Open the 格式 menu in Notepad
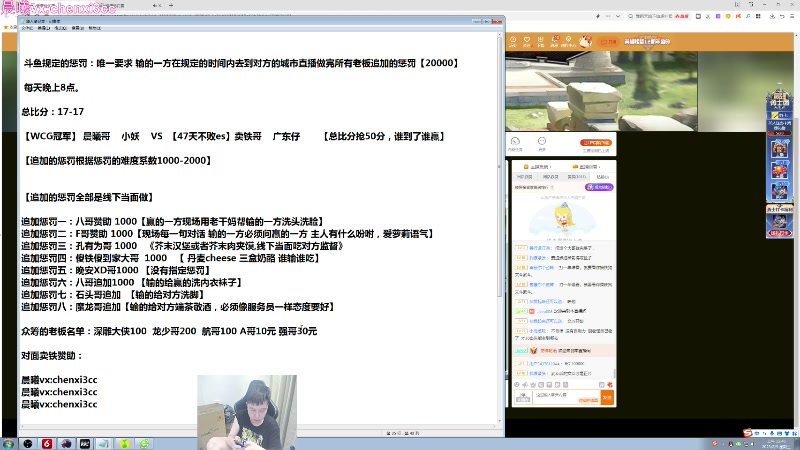The width and height of the screenshot is (800, 450). click(x=61, y=28)
